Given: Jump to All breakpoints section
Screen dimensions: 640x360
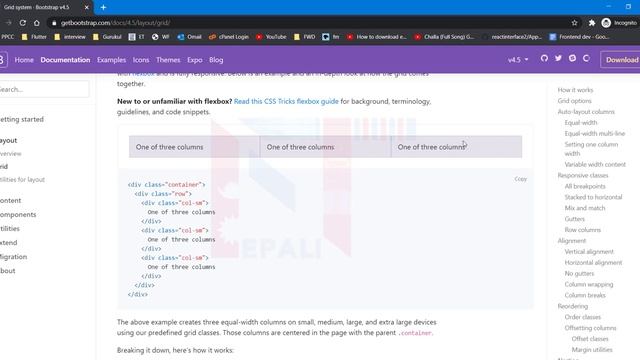Looking at the screenshot, I should point(585,186).
